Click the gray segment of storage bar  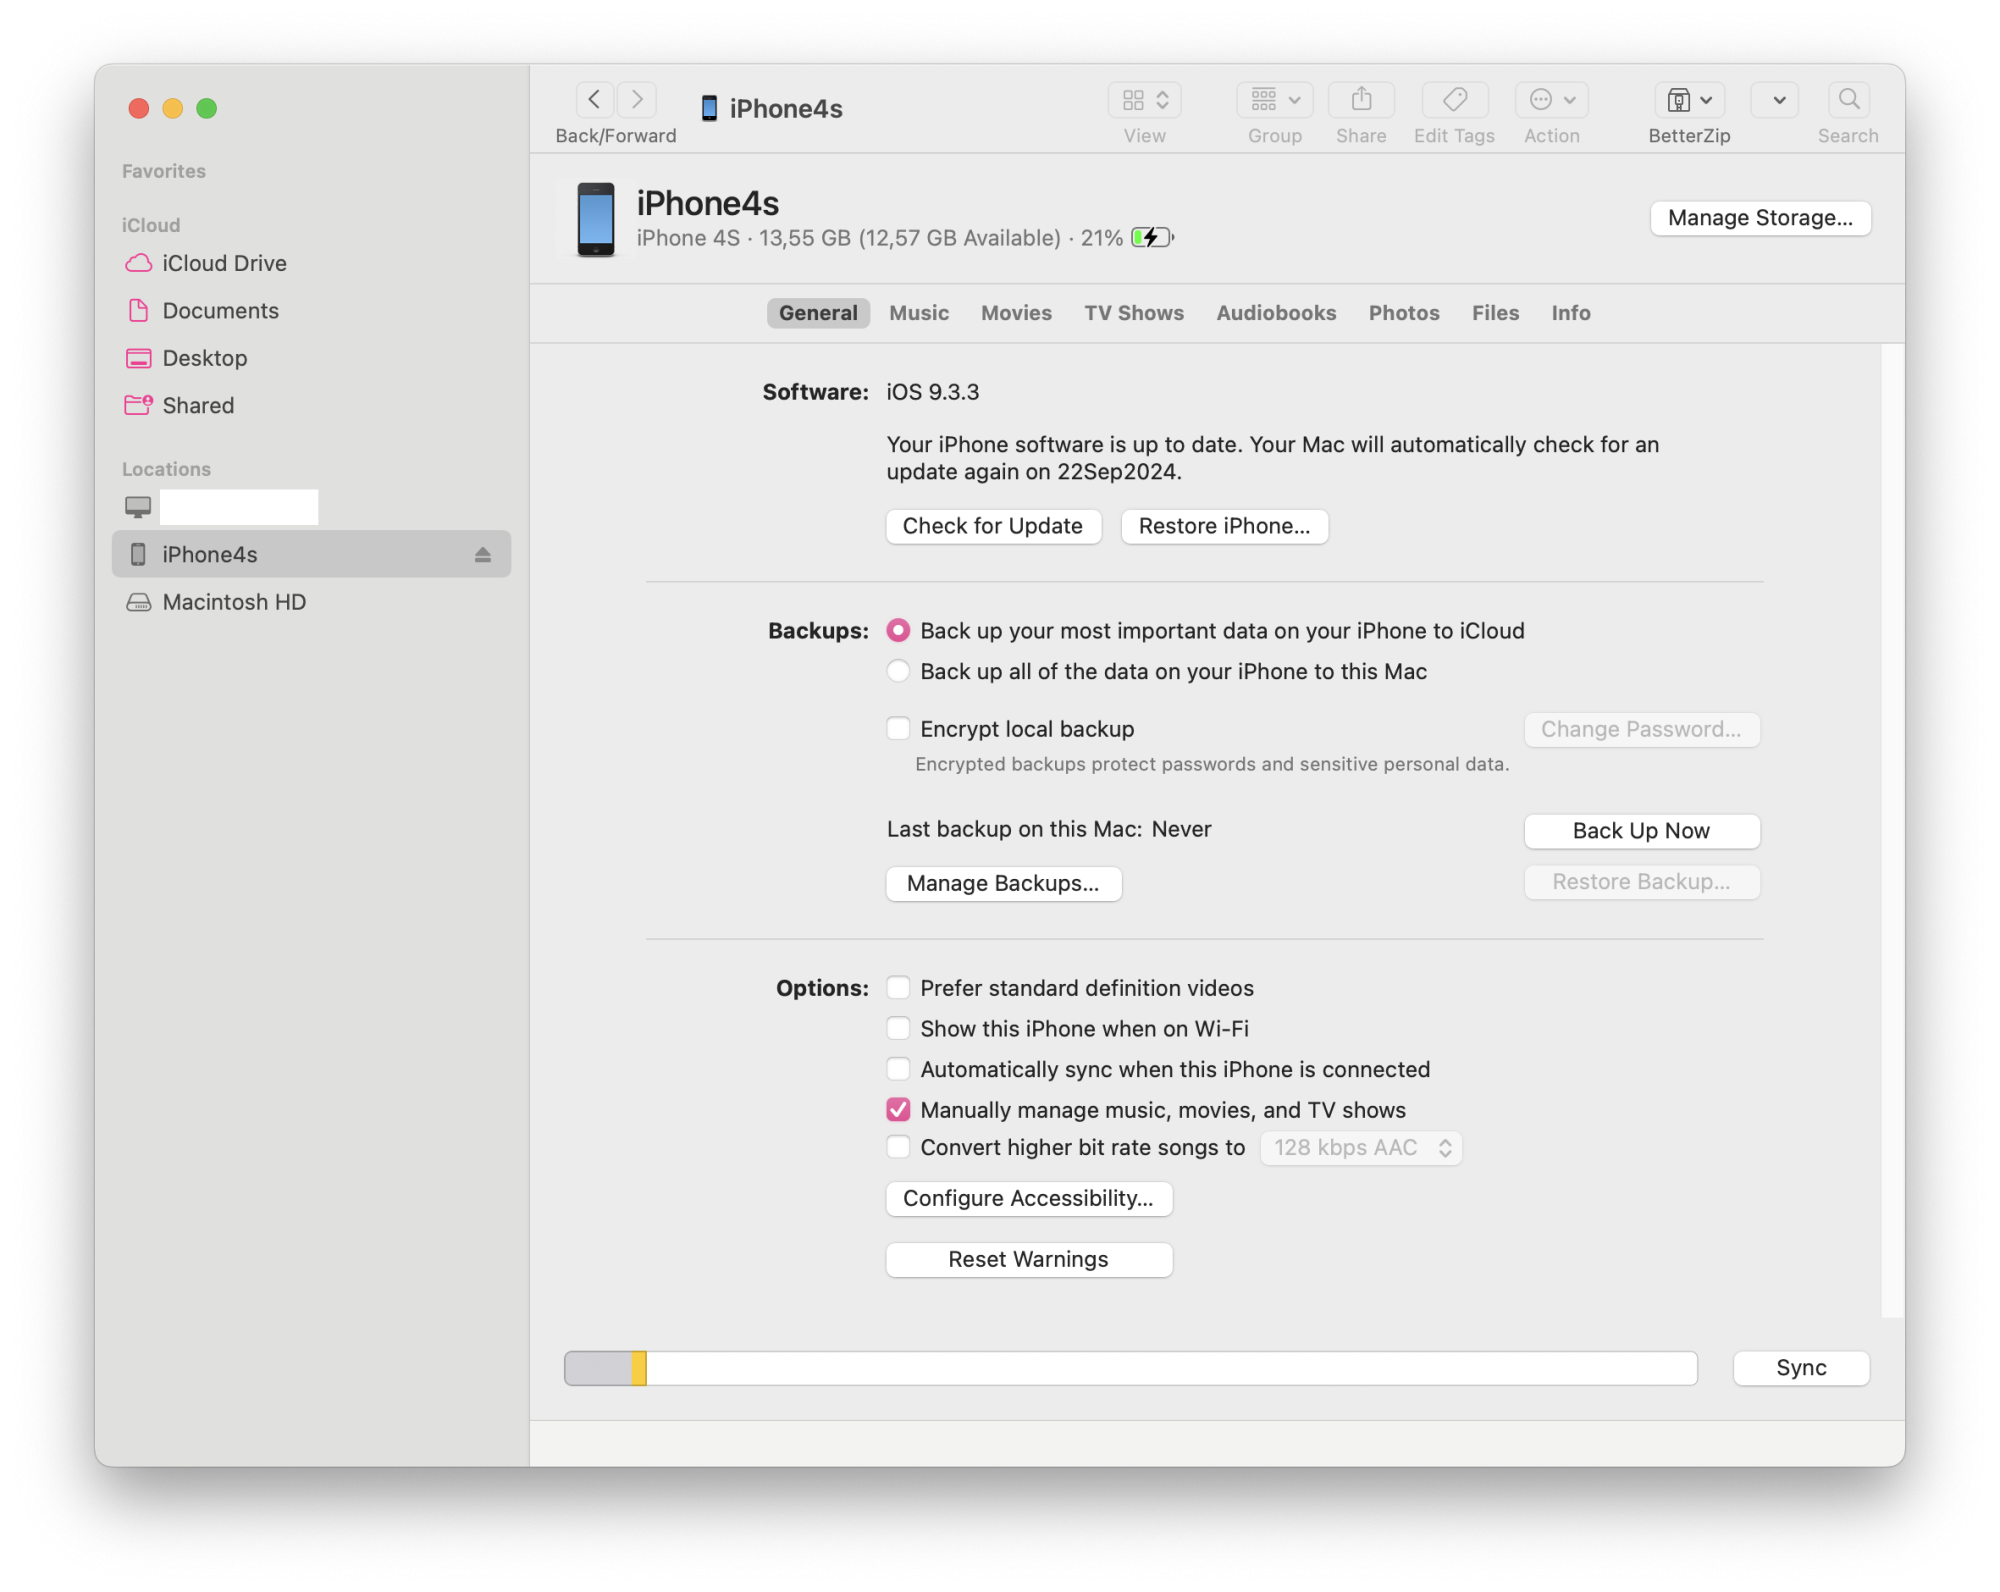click(x=598, y=1368)
